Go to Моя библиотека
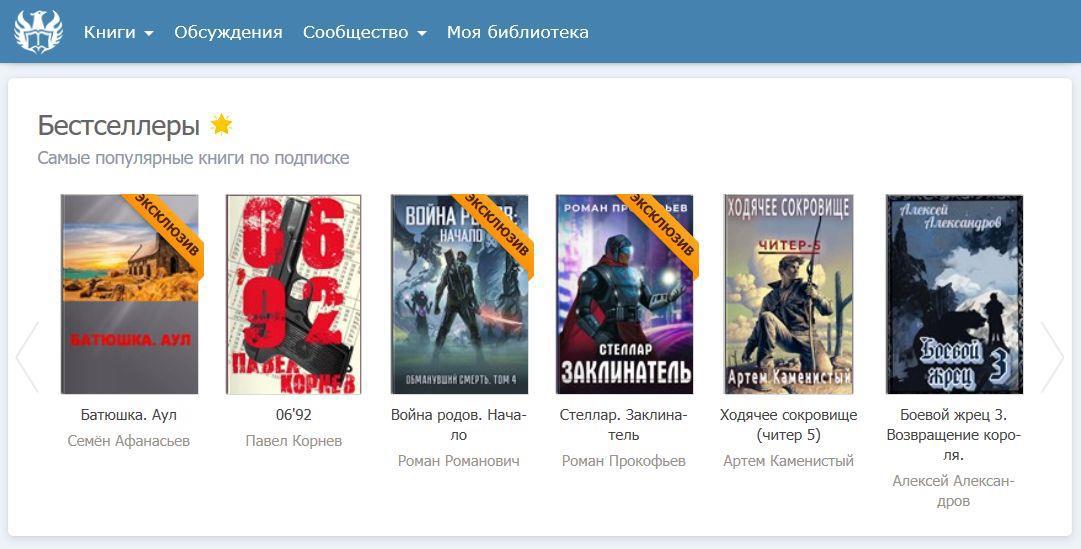This screenshot has width=1081, height=549. [517, 32]
